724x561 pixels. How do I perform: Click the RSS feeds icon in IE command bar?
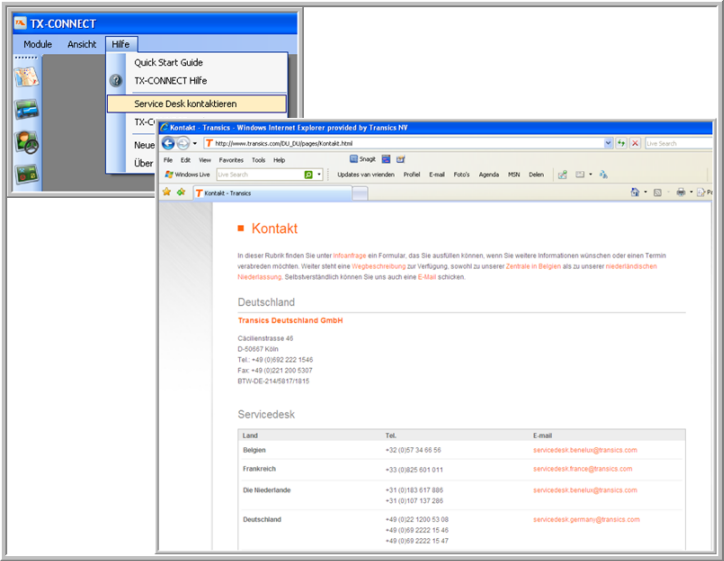point(658,192)
